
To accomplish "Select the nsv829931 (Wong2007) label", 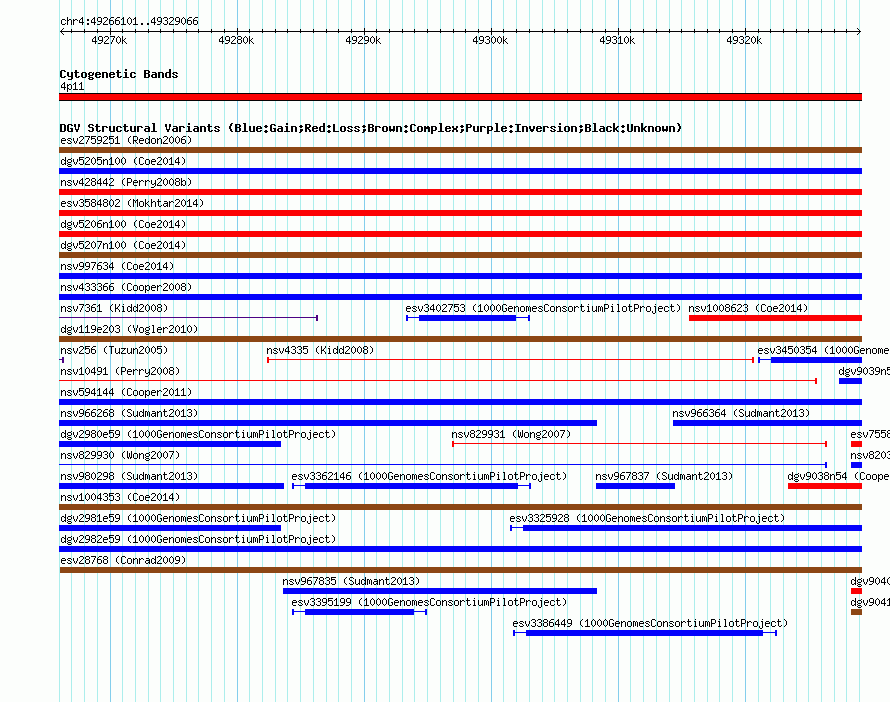I will point(511,434).
